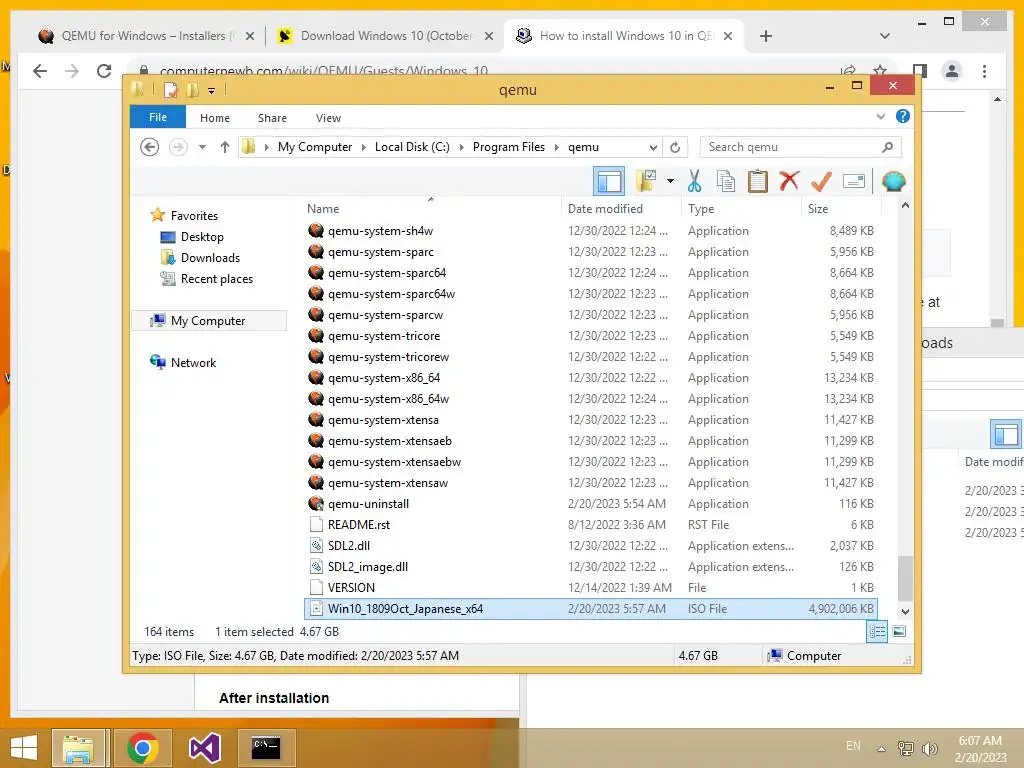Select the qemu-uninstall application

pyautogui.click(x=591, y=504)
